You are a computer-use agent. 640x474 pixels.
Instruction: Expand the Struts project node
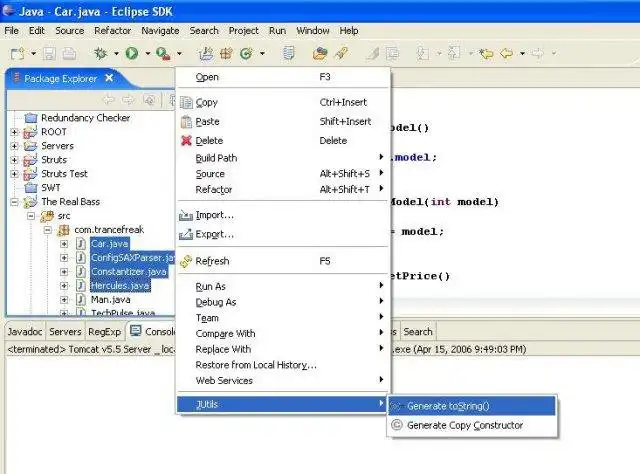[14, 160]
